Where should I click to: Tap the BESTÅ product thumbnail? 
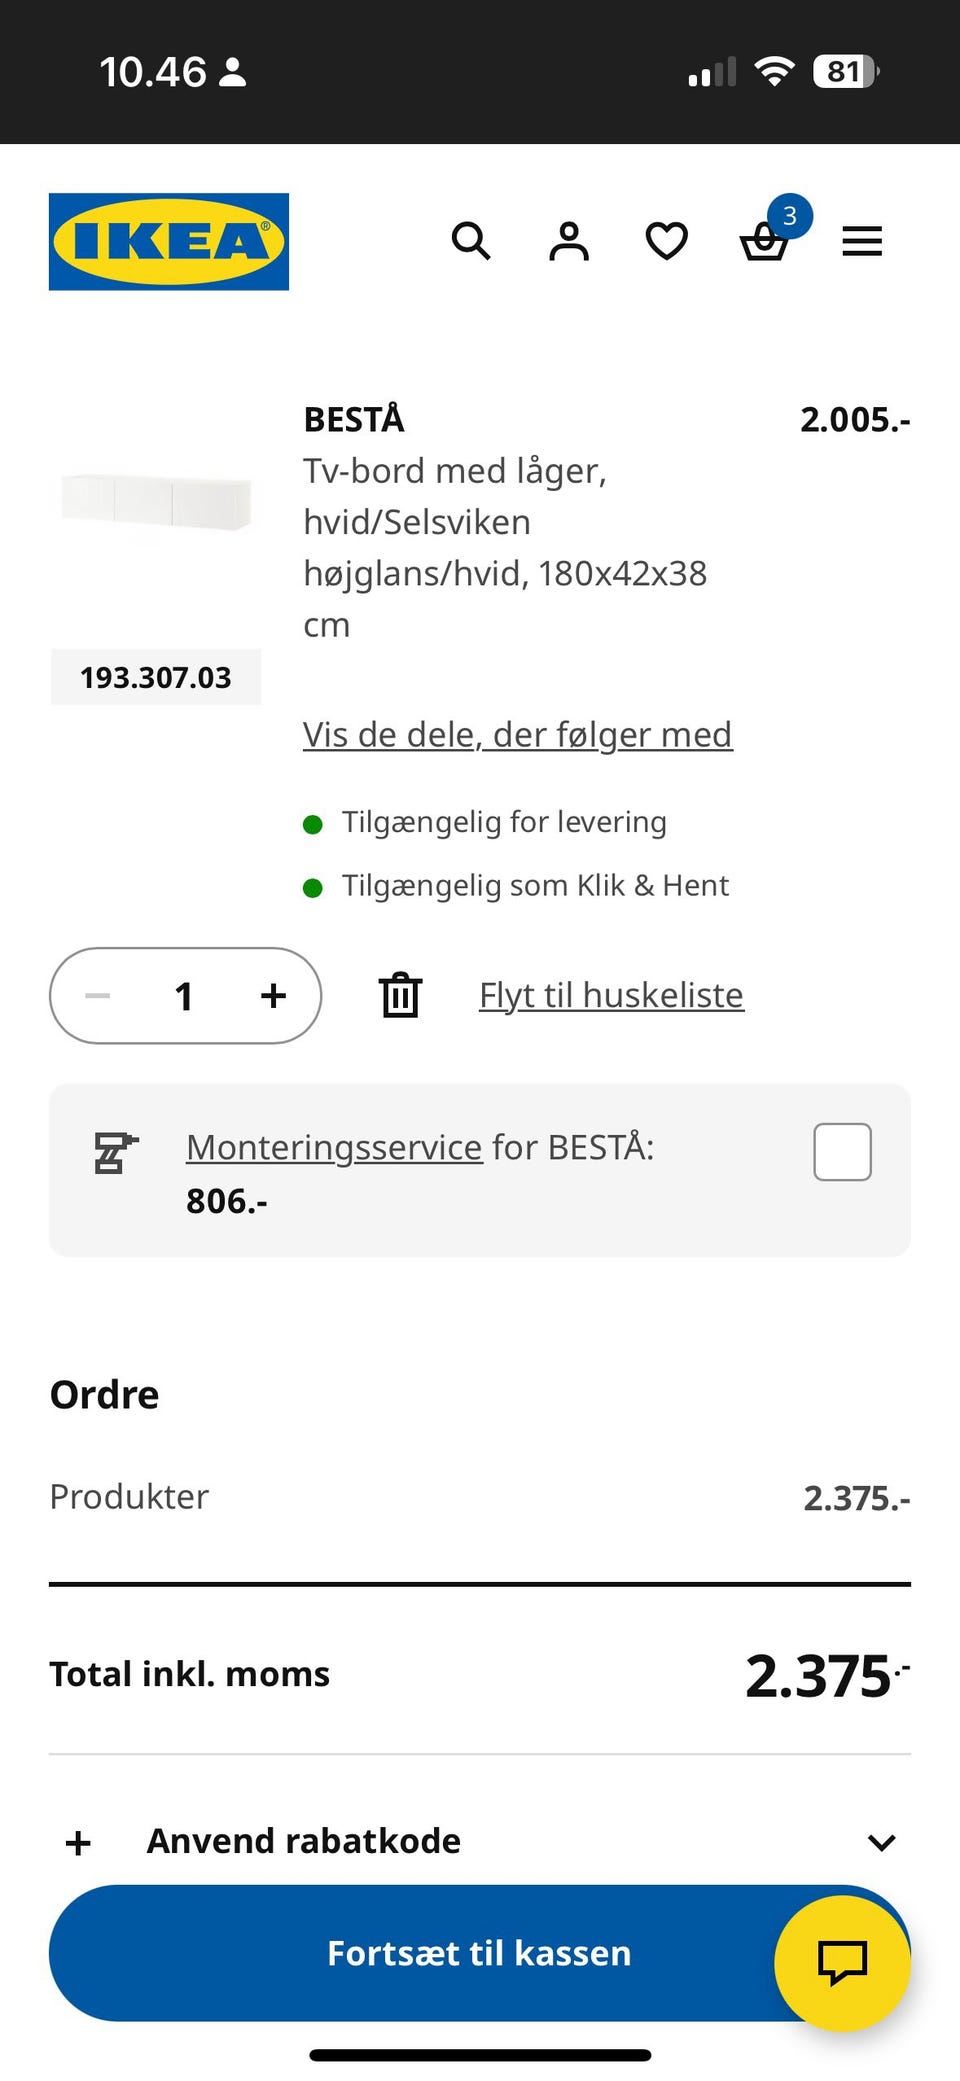156,501
